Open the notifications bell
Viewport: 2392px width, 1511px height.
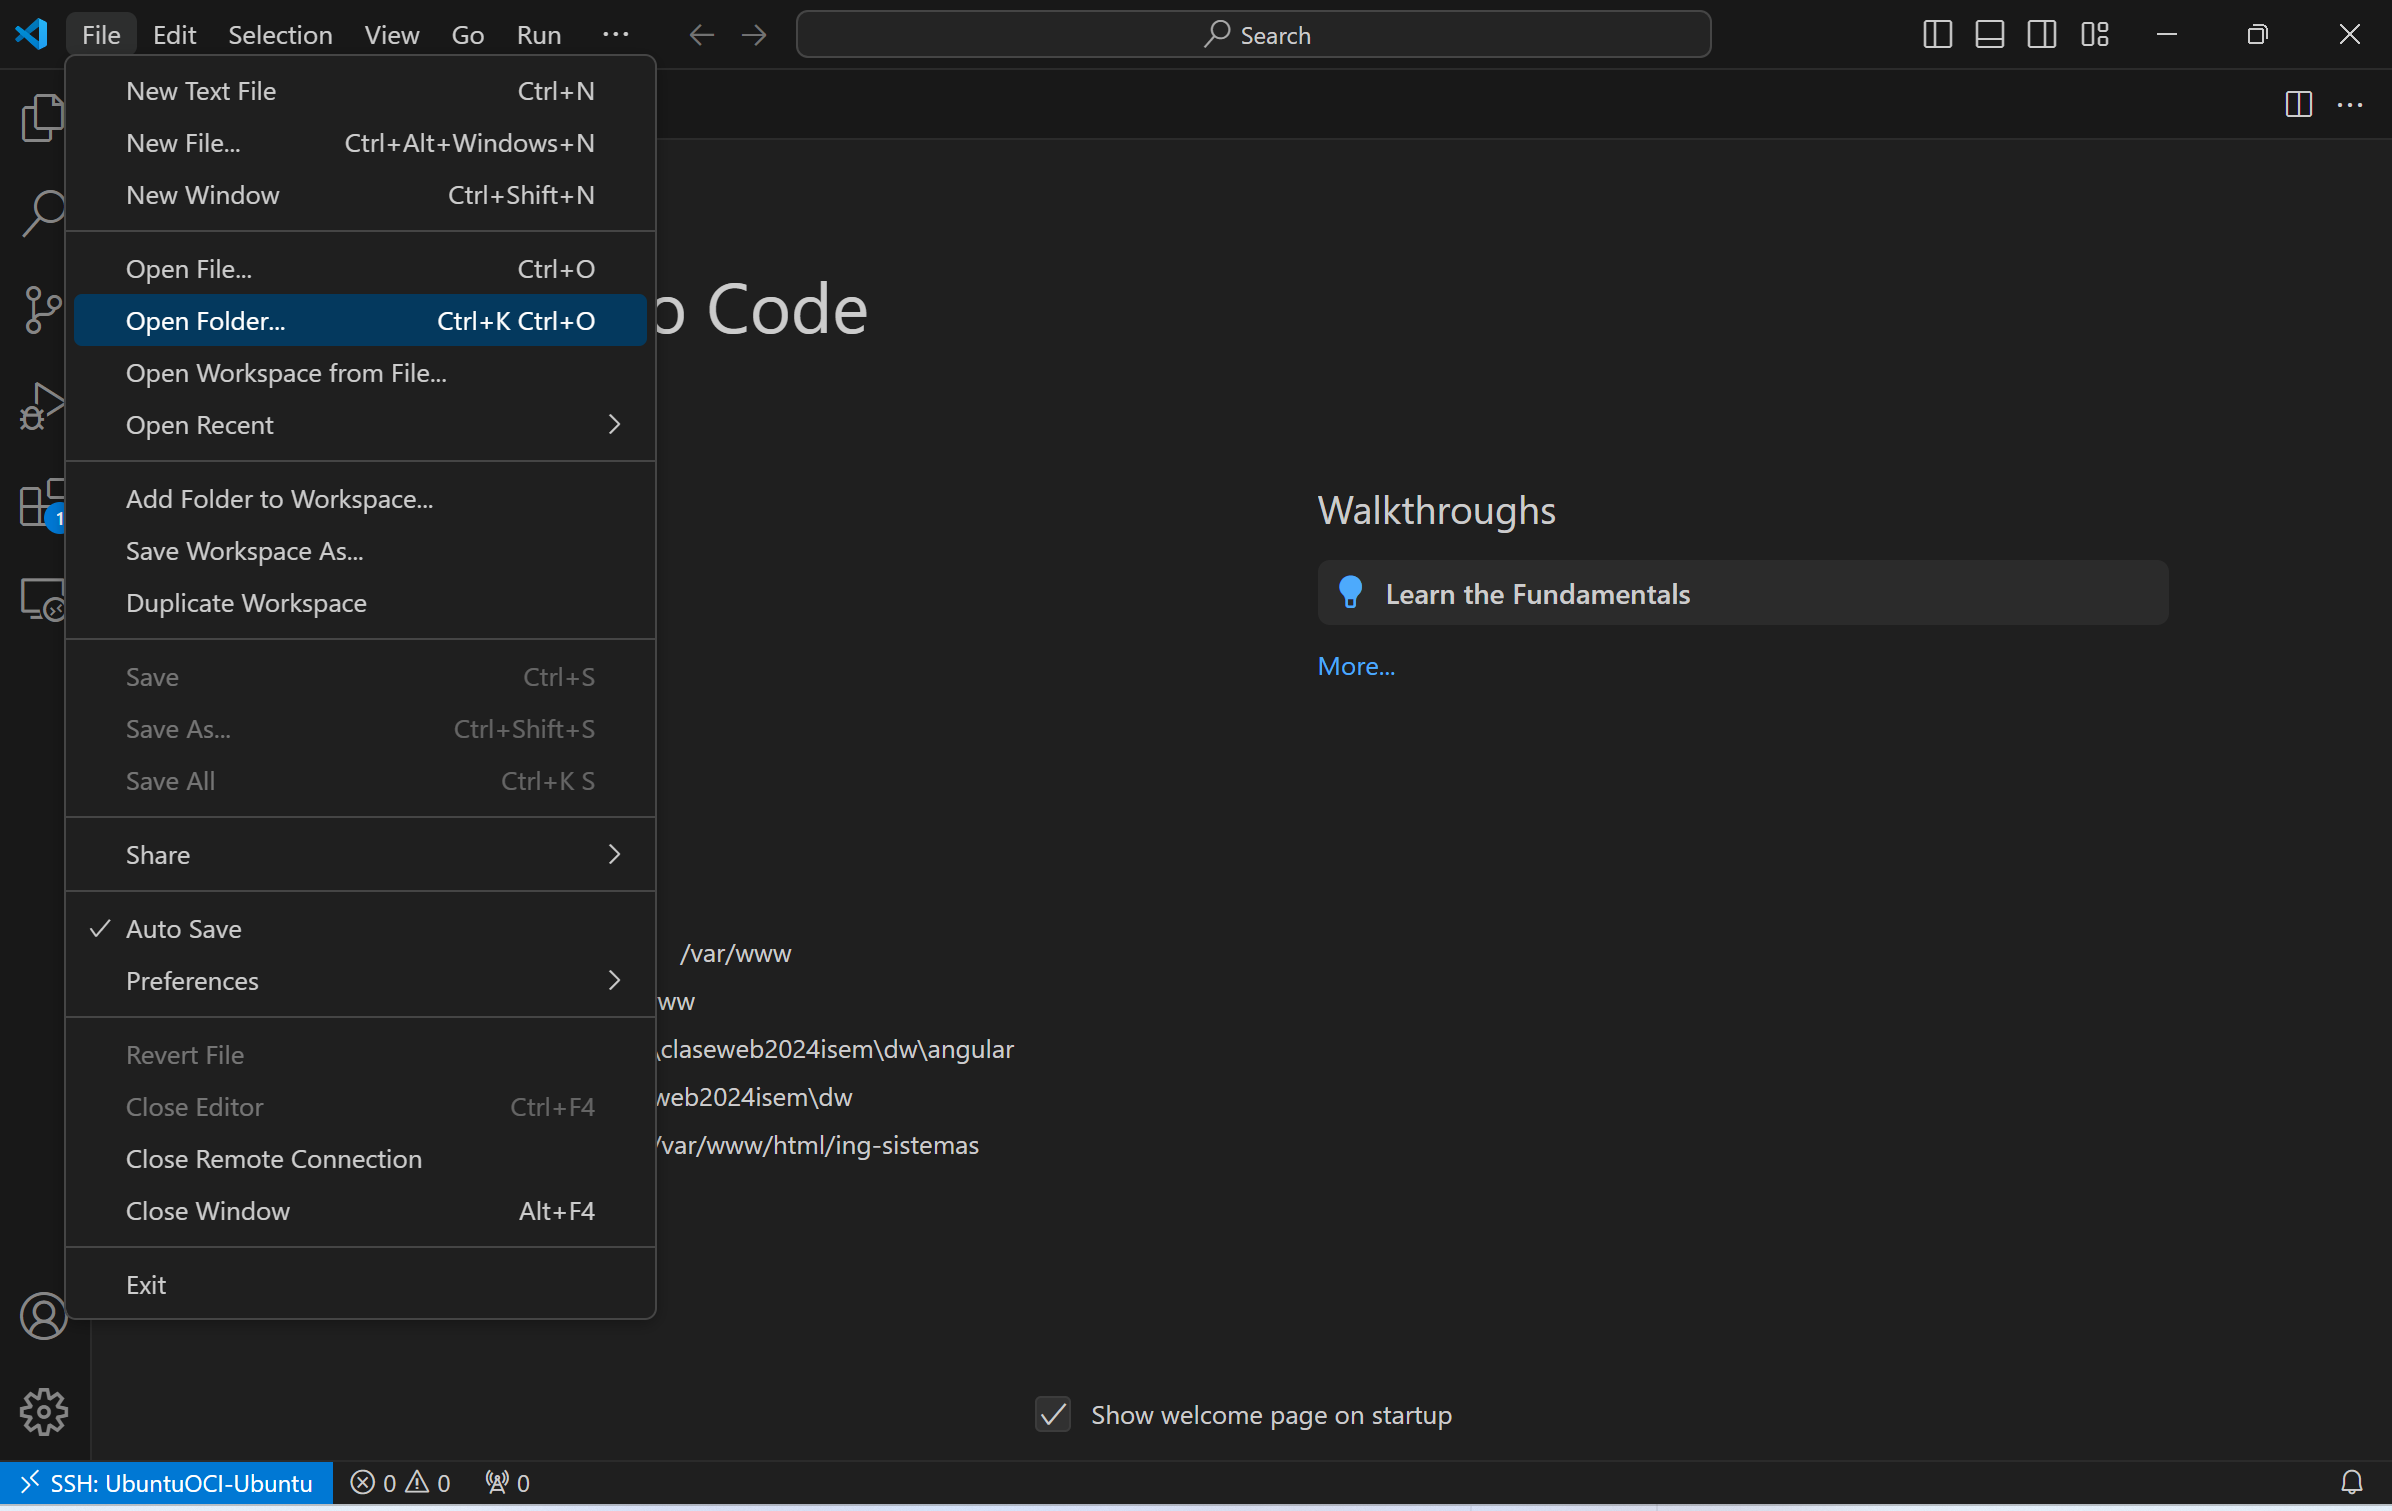tap(2351, 1482)
